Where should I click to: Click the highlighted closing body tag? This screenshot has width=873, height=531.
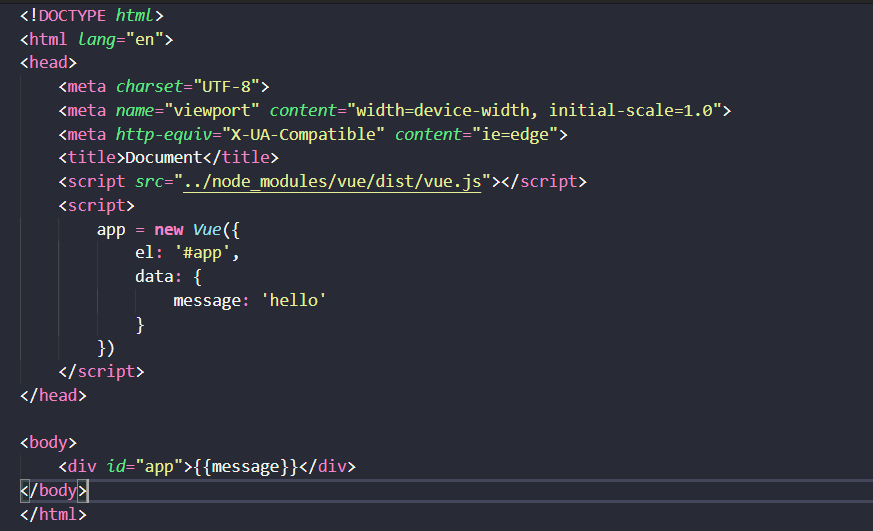pyautogui.click(x=53, y=491)
